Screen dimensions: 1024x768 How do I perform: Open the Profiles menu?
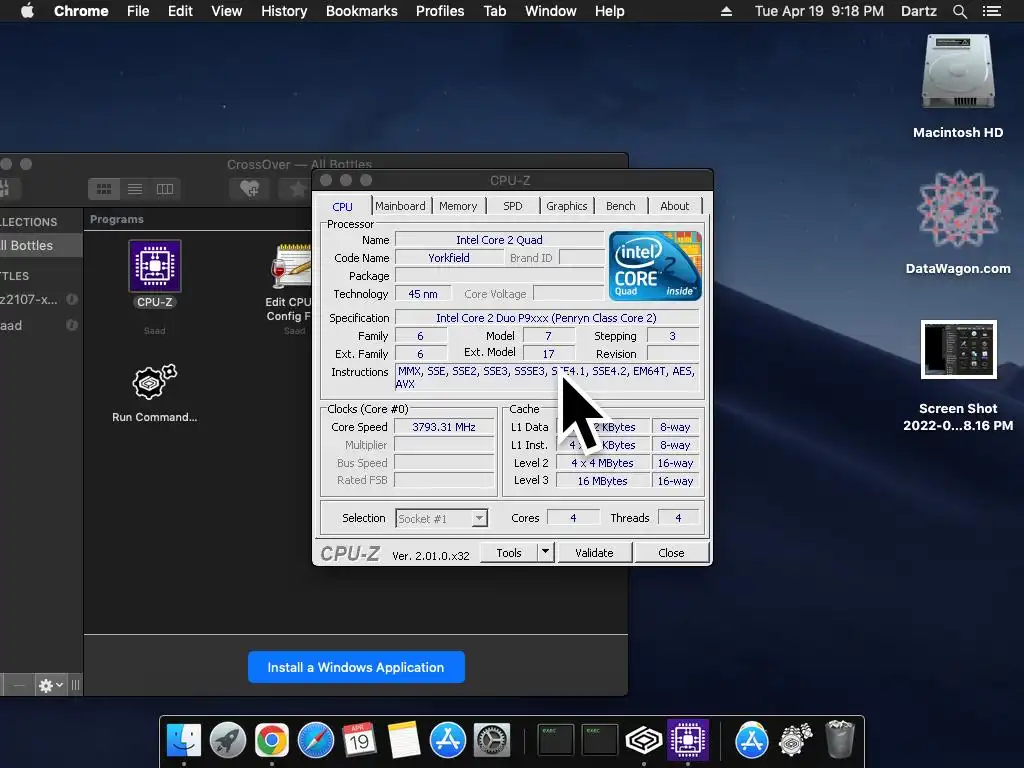(440, 11)
